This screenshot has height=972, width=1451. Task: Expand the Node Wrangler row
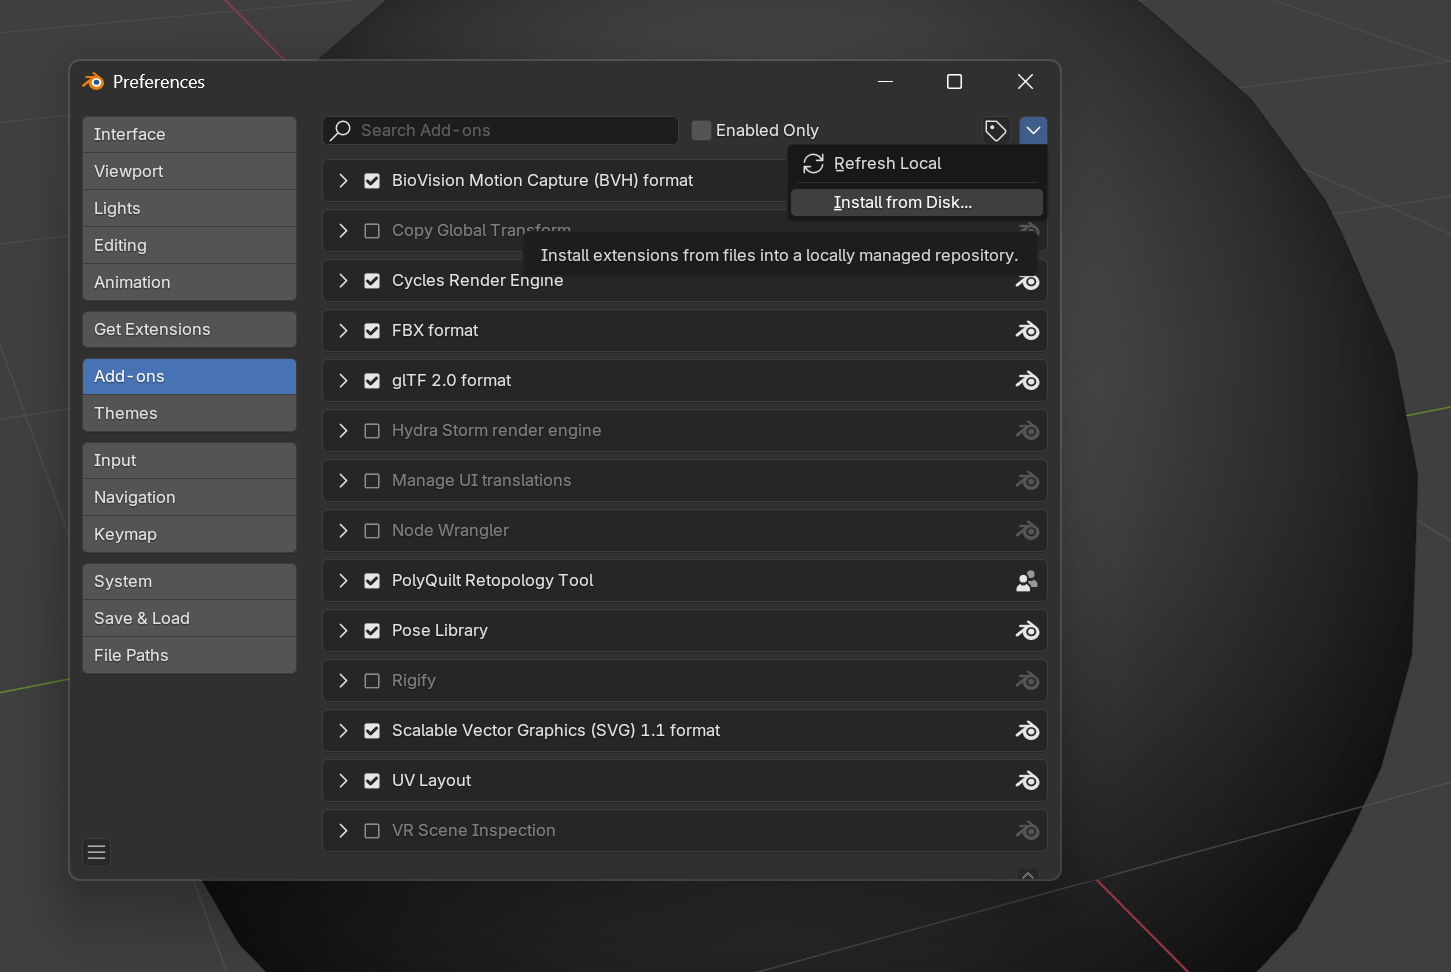343,530
